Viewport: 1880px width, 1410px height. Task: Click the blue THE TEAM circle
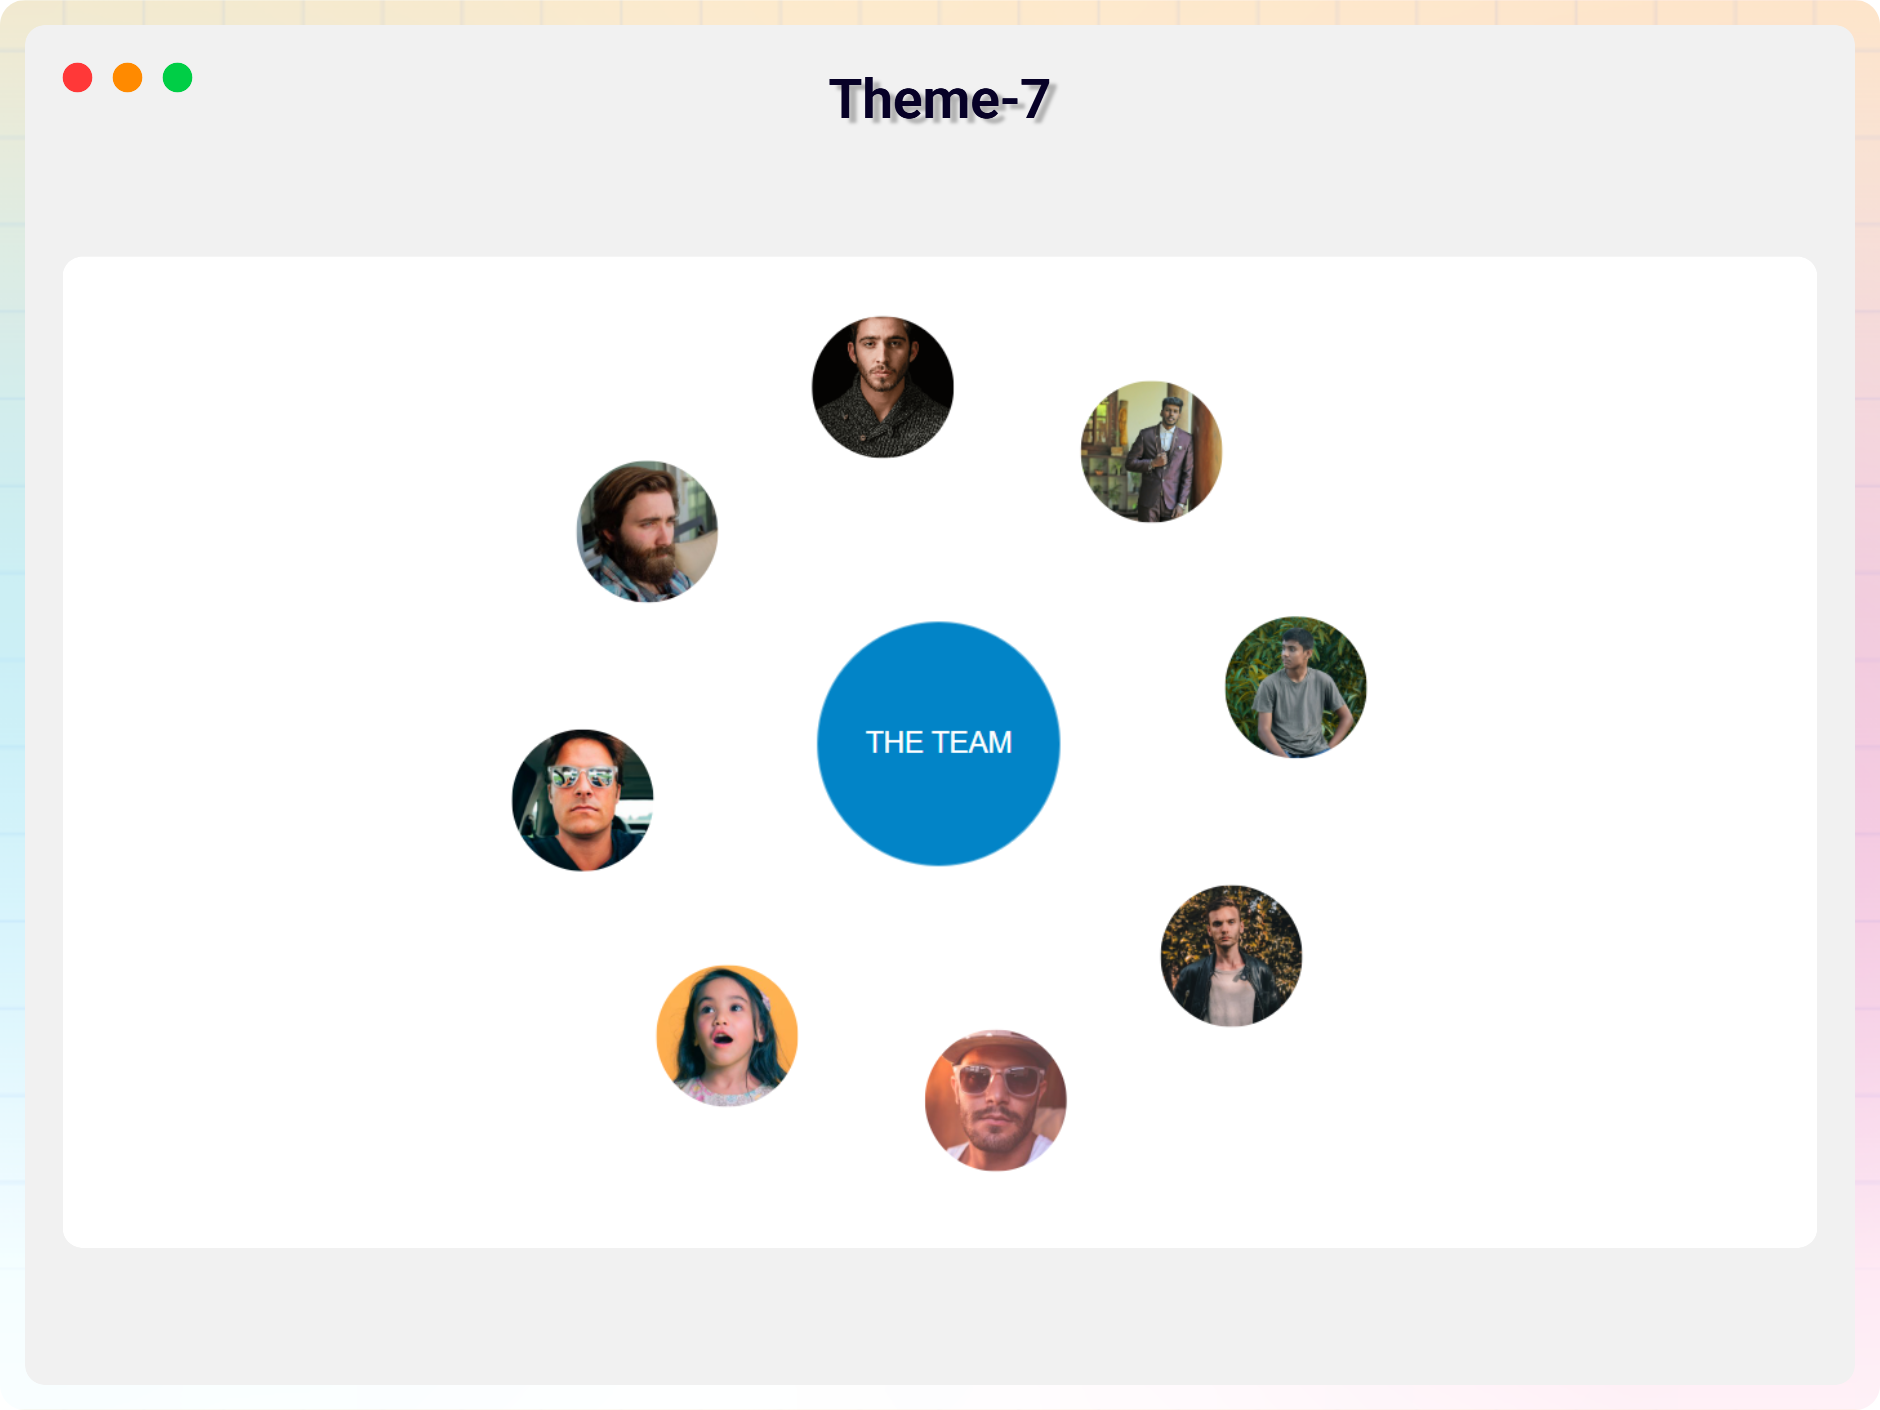pyautogui.click(x=938, y=800)
